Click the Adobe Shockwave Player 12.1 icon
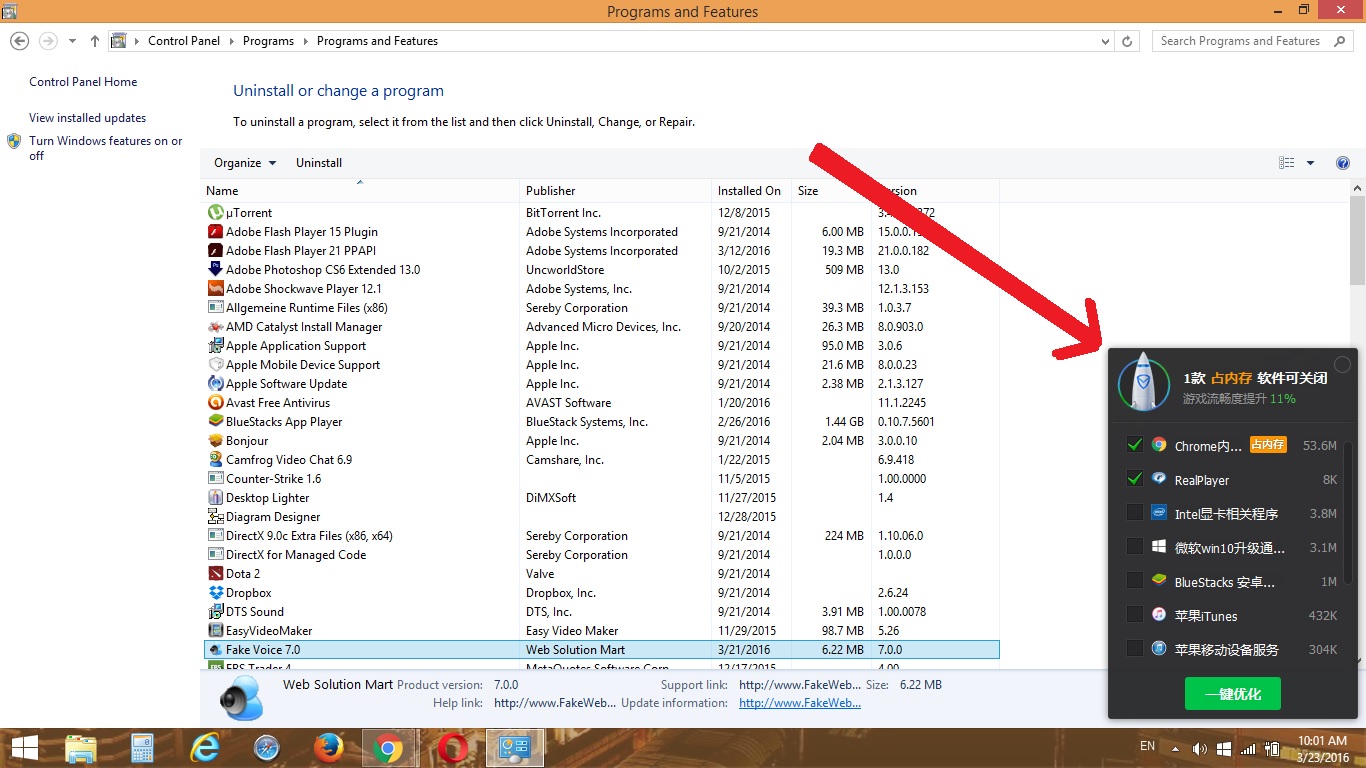Screen dimensions: 1366x768 (x=215, y=288)
